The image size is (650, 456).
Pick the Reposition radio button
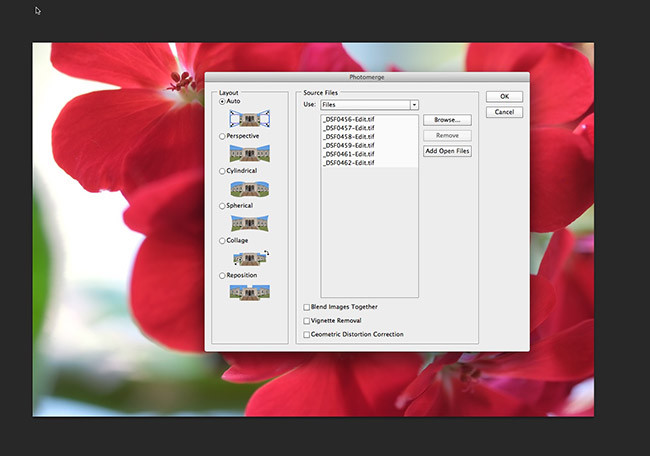(222, 275)
